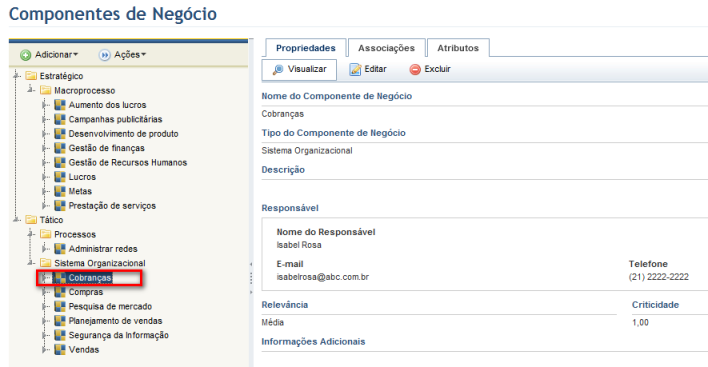Screen dimensions: 708x367
Task: Select Gestão de Recursos Humanos tree item
Action: [128, 163]
